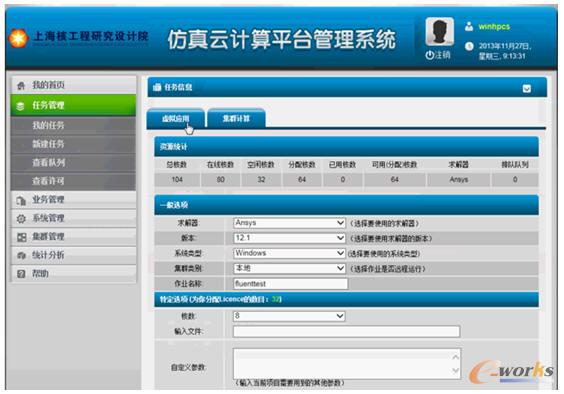The width and height of the screenshot is (564, 394).
Task: Click the chart icon beside 统计分析
Action: click(21, 255)
